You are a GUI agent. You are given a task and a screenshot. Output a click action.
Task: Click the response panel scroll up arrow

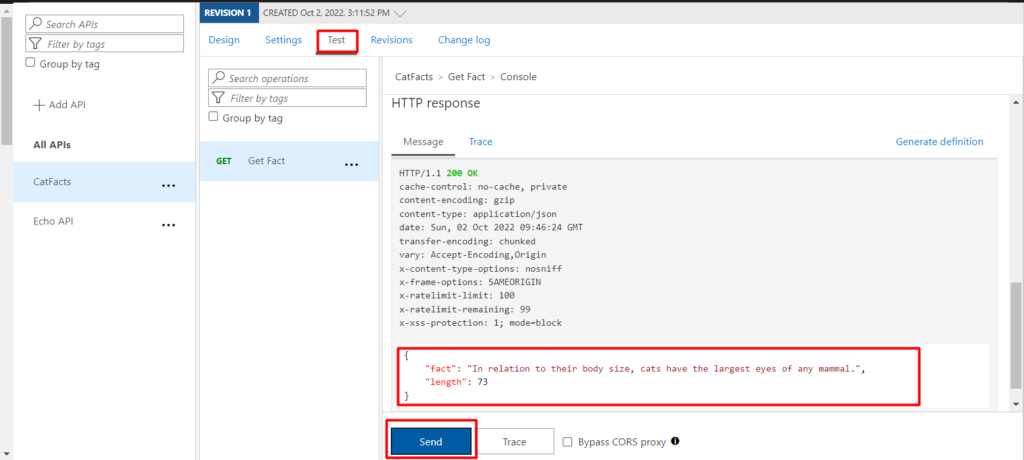1014,103
